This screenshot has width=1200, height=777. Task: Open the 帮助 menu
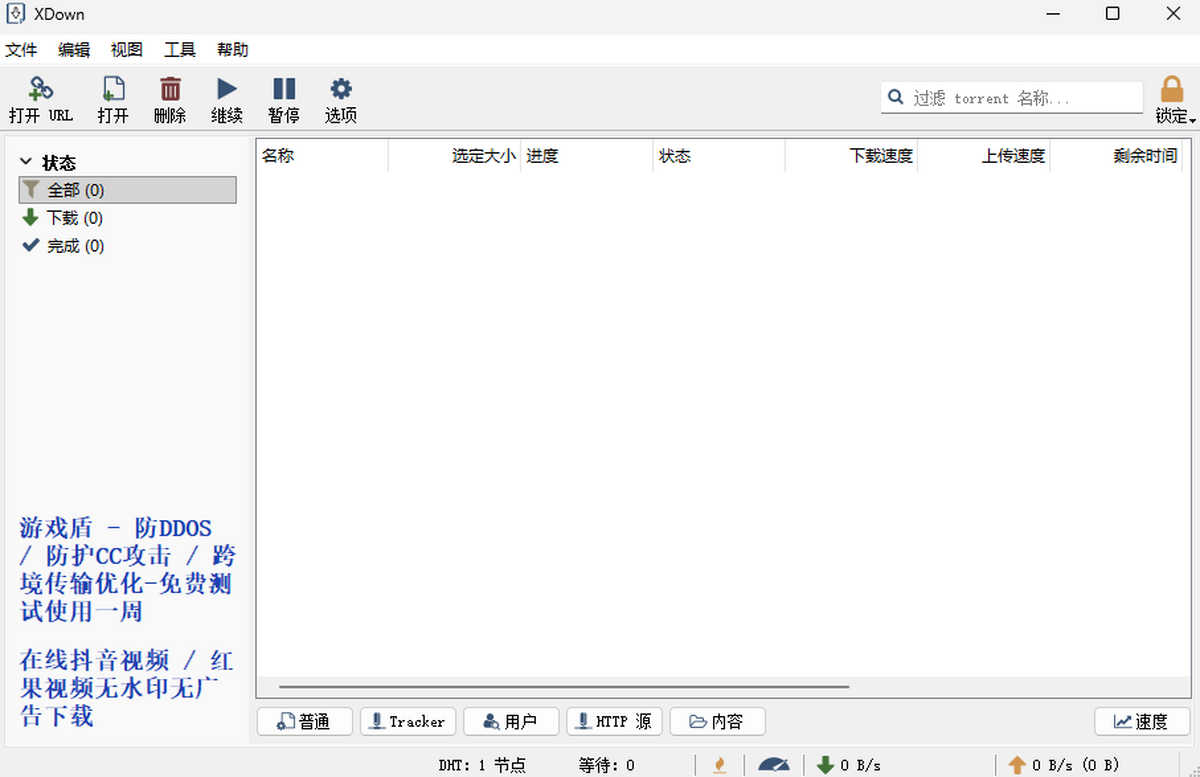(233, 50)
